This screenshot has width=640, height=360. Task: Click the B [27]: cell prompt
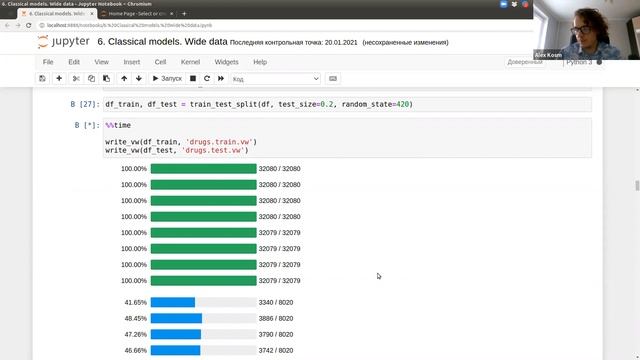(x=85, y=104)
